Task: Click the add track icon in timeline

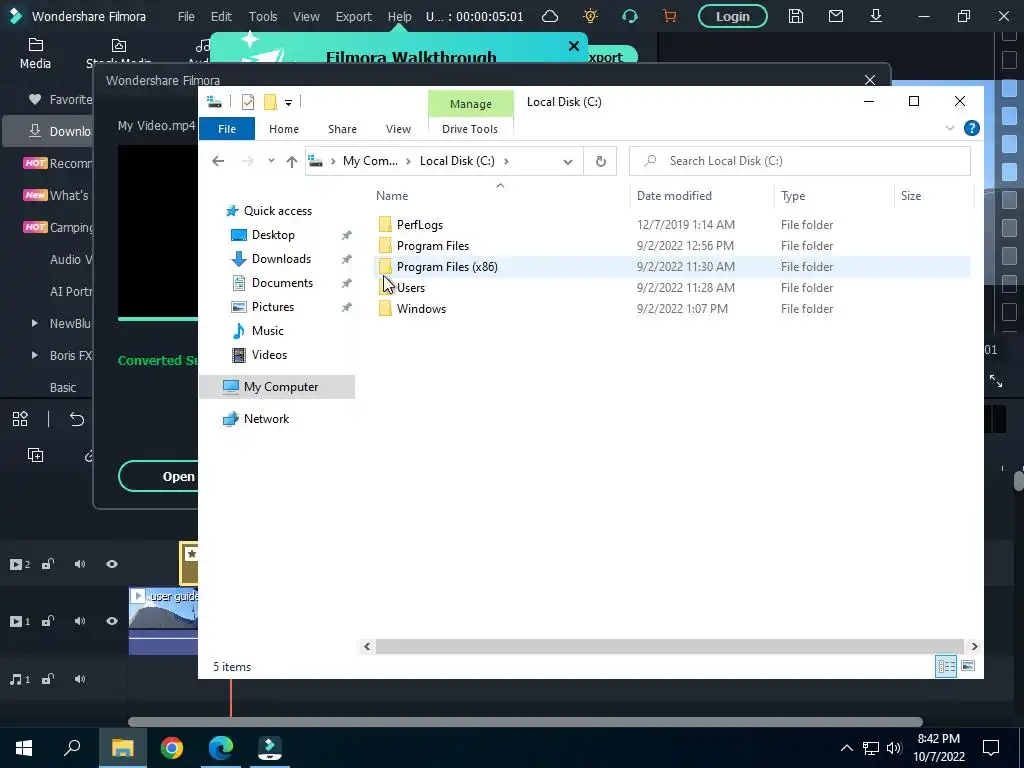Action: pyautogui.click(x=35, y=455)
